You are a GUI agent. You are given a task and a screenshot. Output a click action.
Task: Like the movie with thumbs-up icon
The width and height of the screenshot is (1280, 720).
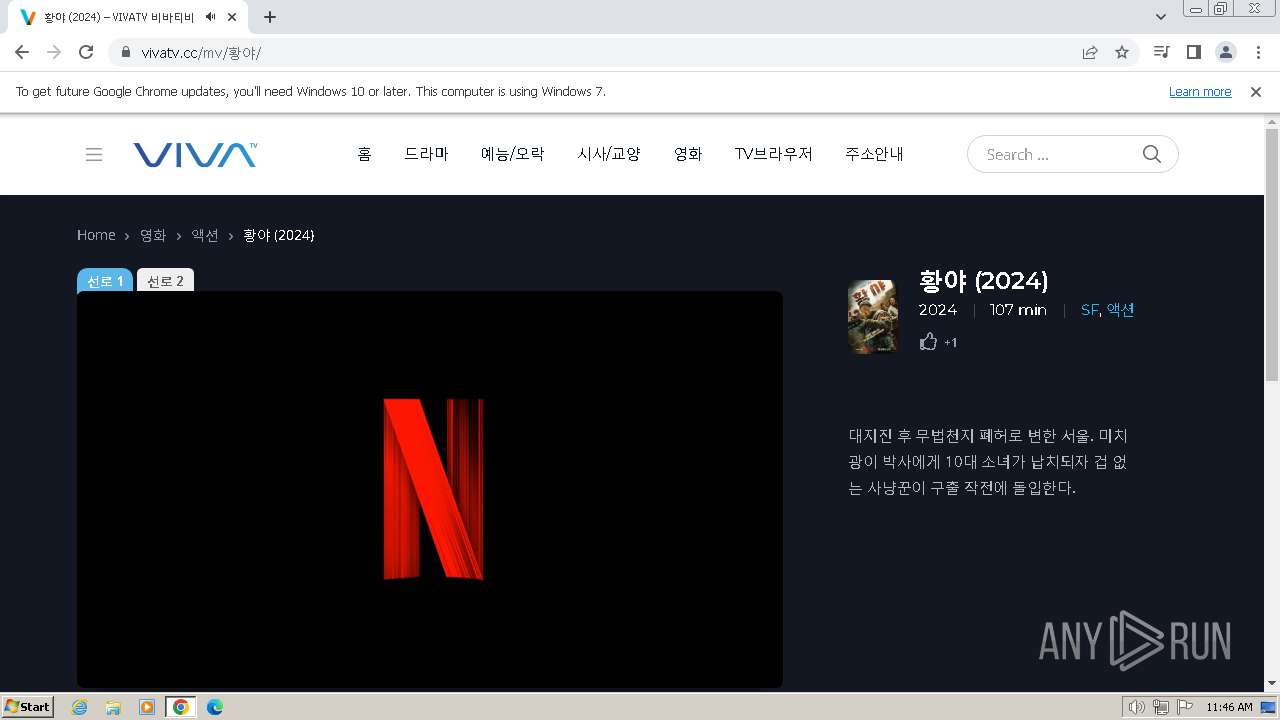pyautogui.click(x=929, y=342)
